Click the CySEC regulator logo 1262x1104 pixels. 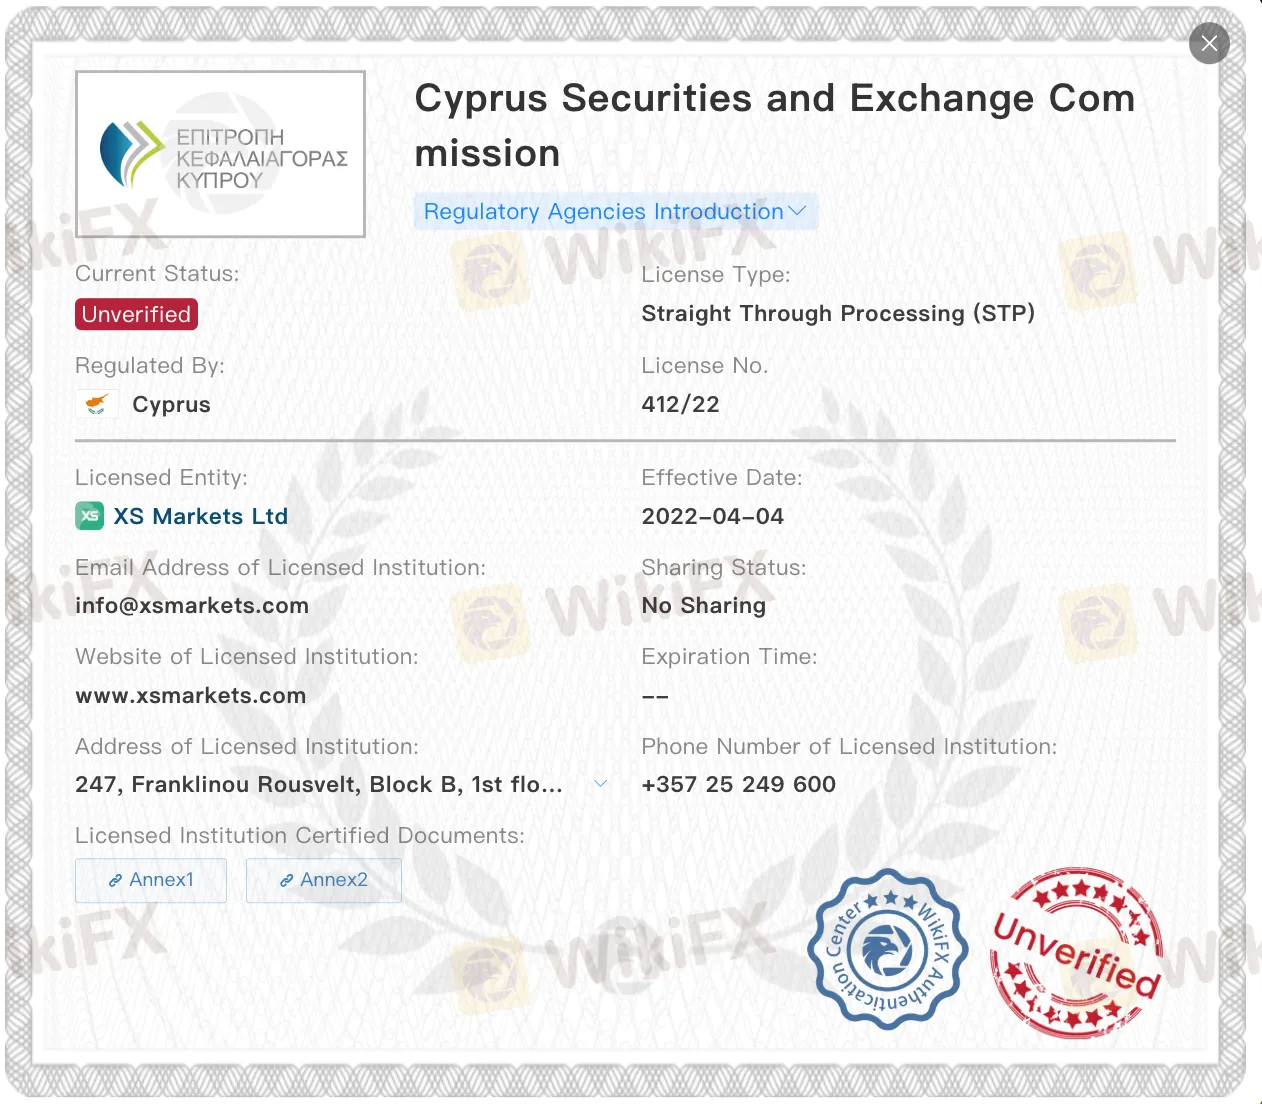220,154
